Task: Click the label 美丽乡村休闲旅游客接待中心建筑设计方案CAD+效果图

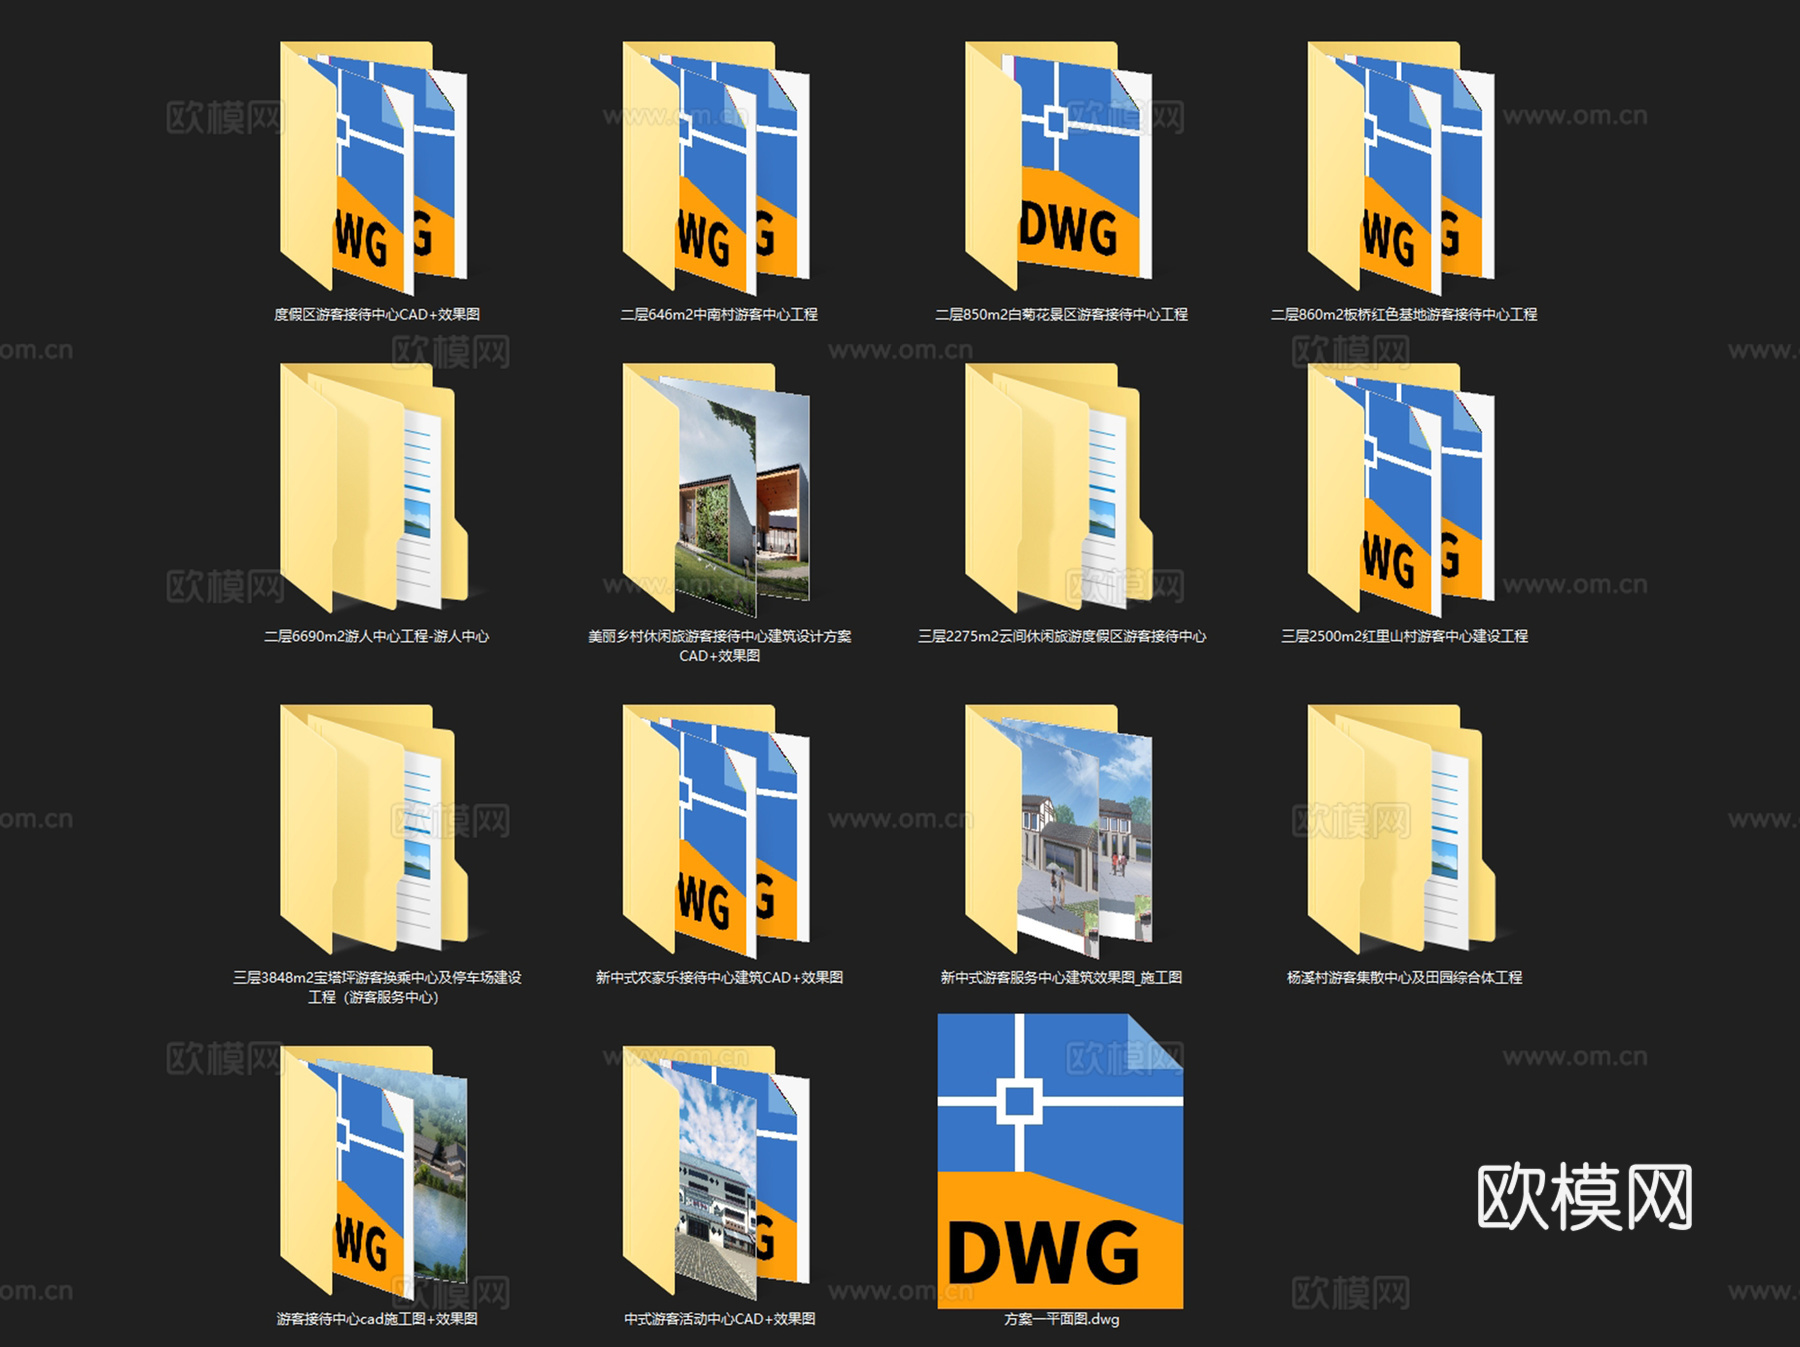Action: click(720, 646)
